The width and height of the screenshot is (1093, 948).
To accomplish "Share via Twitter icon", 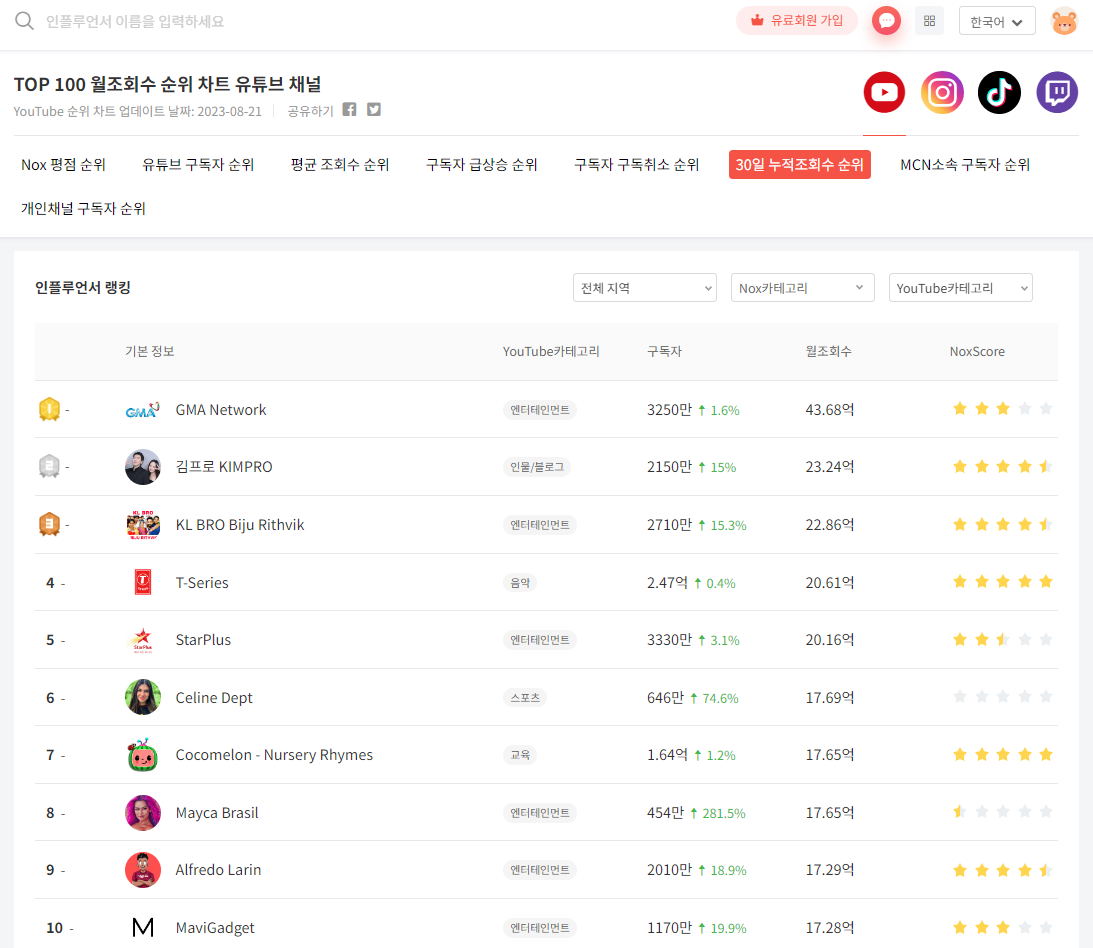I will 374,109.
